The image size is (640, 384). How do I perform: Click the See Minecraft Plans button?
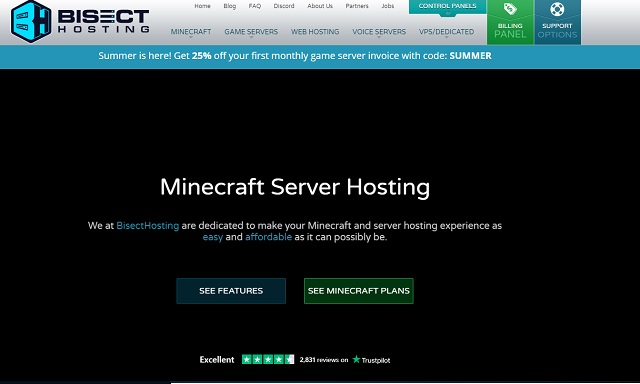[x=359, y=291]
